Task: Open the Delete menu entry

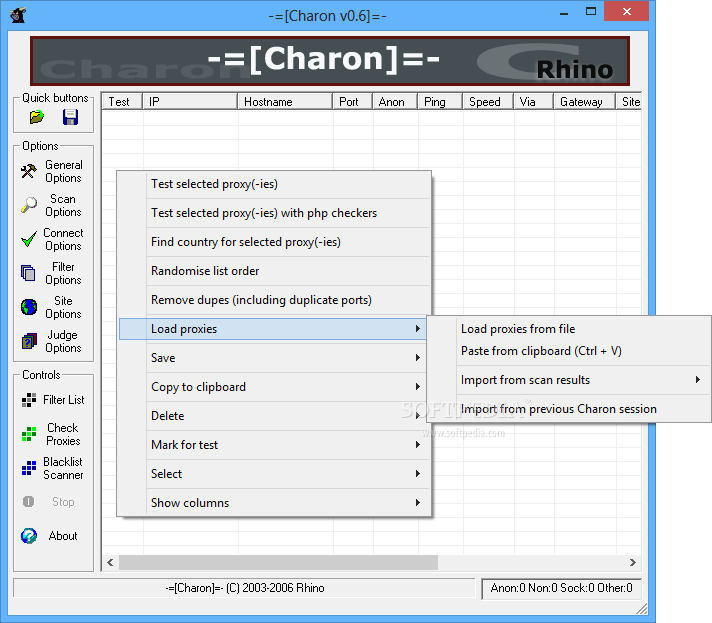Action: [x=274, y=416]
